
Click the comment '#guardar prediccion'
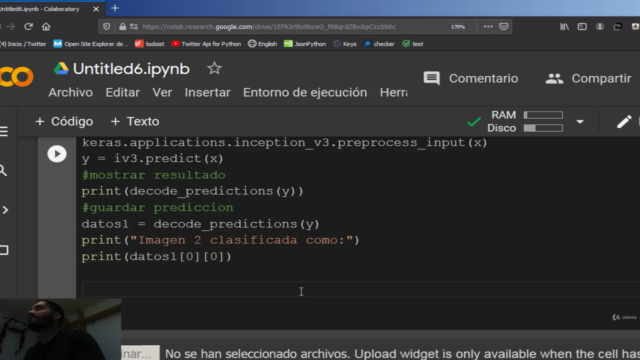point(157,208)
